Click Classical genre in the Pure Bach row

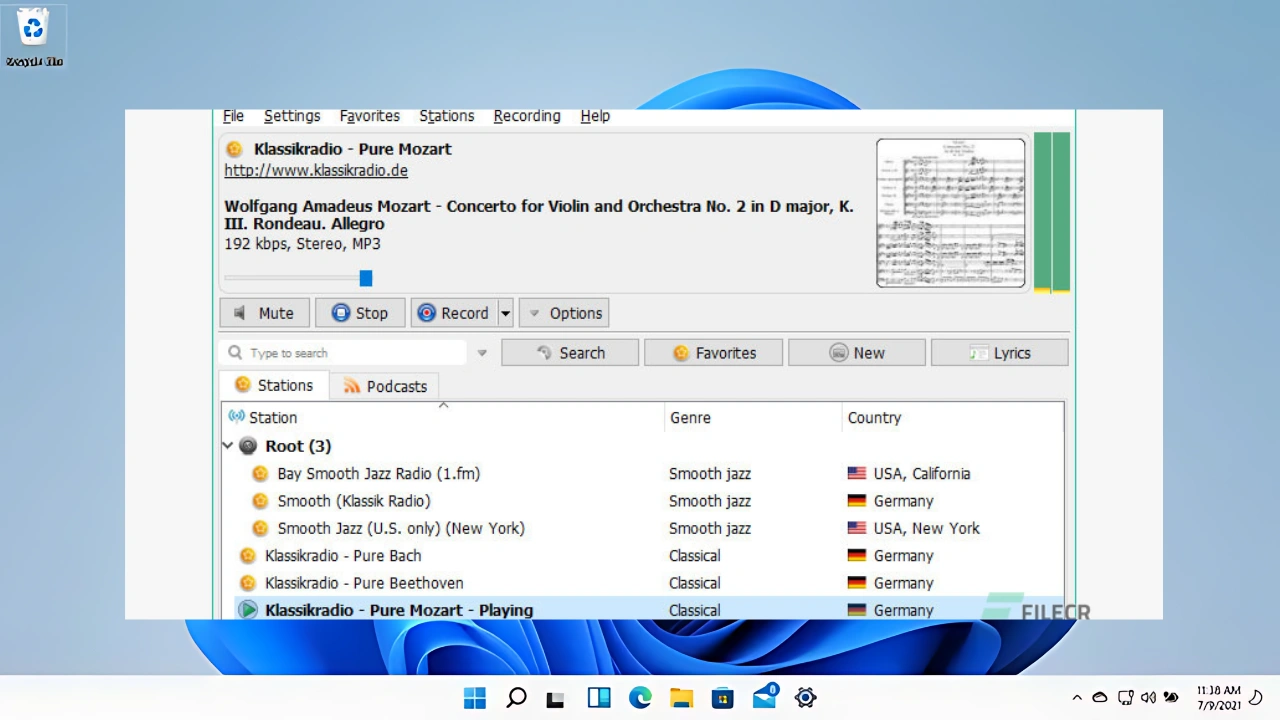click(x=694, y=556)
